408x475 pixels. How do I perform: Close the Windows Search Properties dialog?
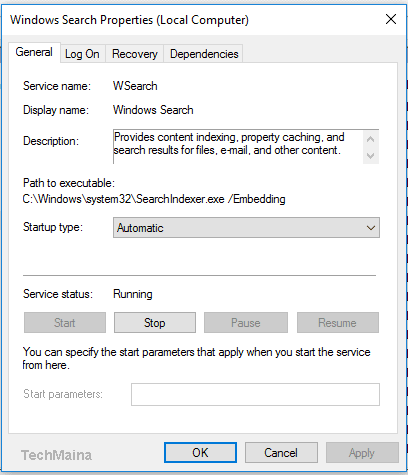coord(391,19)
